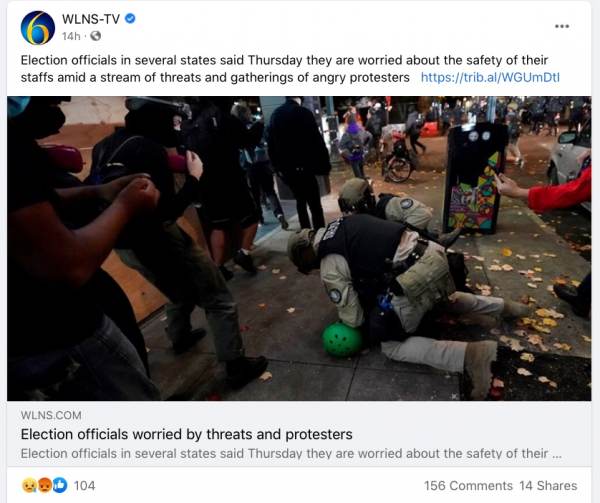Expand the 156 Comments section
Viewport: 600px width, 503px height.
pyautogui.click(x=468, y=485)
